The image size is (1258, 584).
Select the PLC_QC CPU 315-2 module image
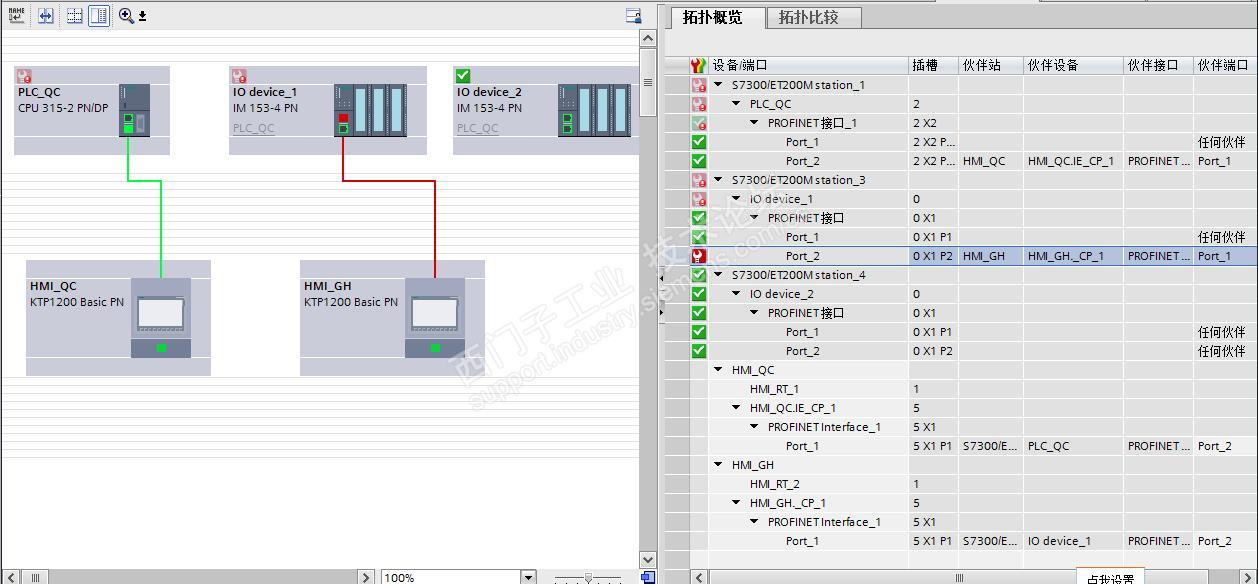134,110
